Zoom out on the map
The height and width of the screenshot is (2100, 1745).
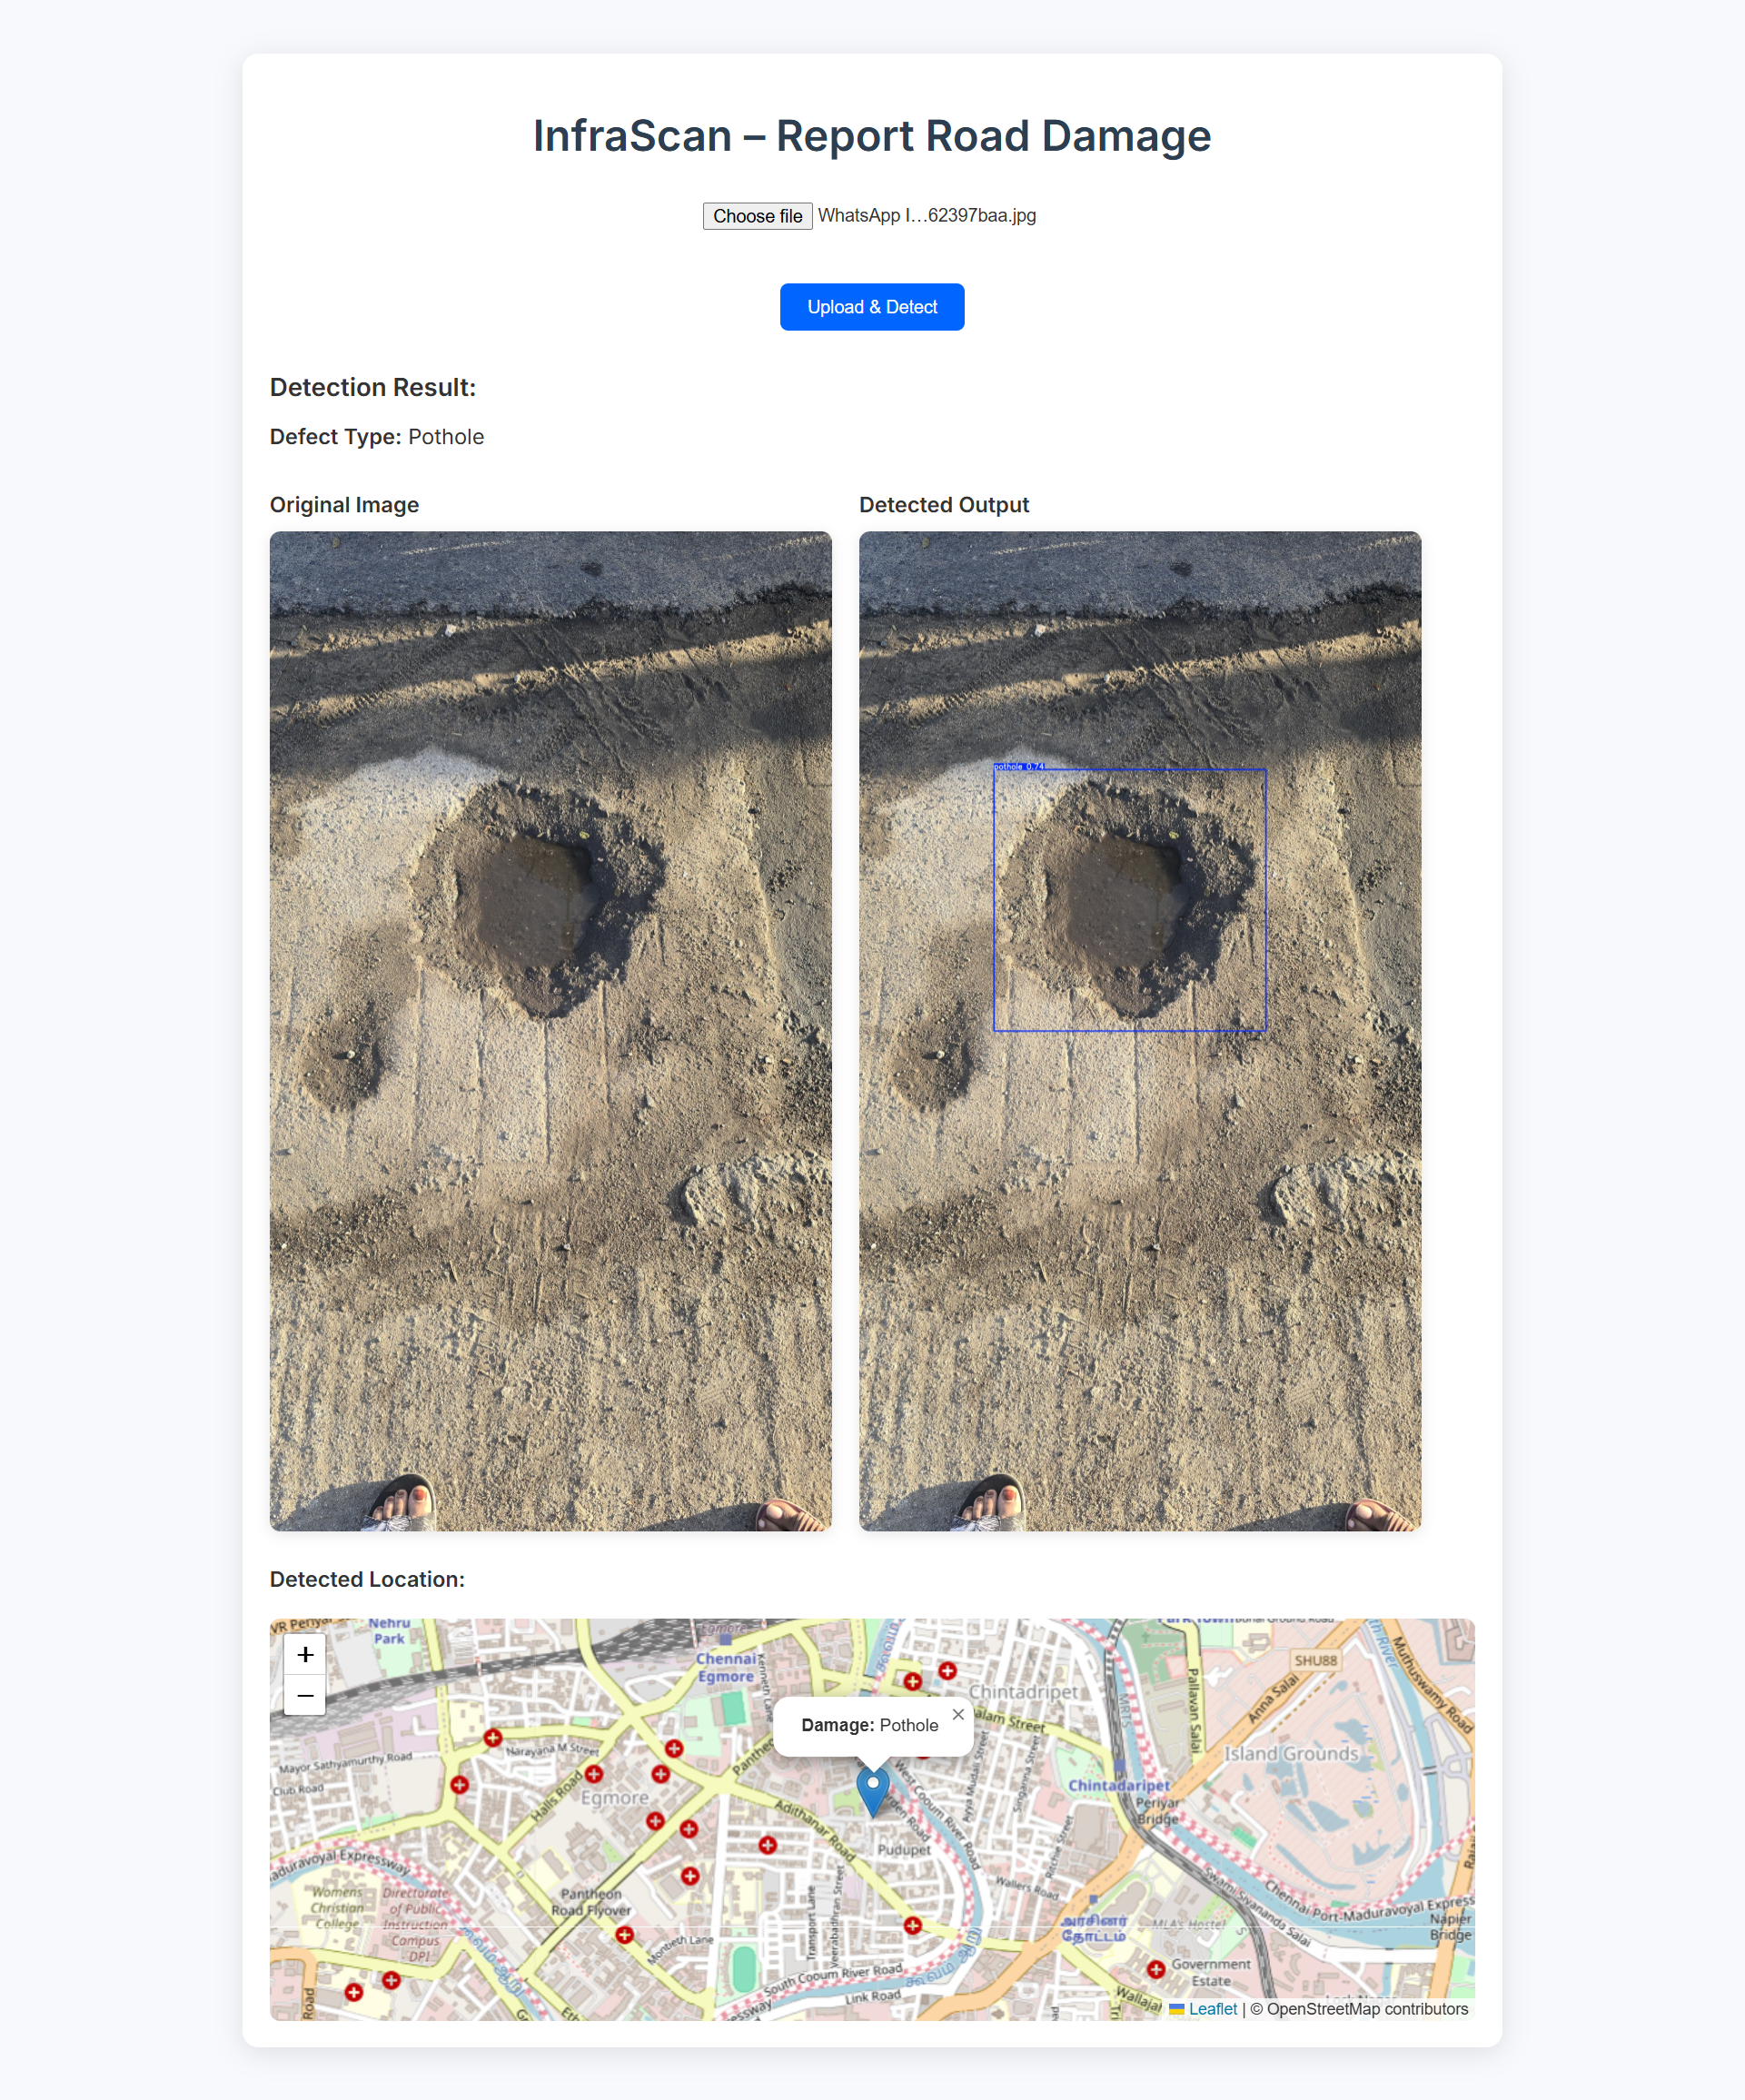pos(305,1696)
